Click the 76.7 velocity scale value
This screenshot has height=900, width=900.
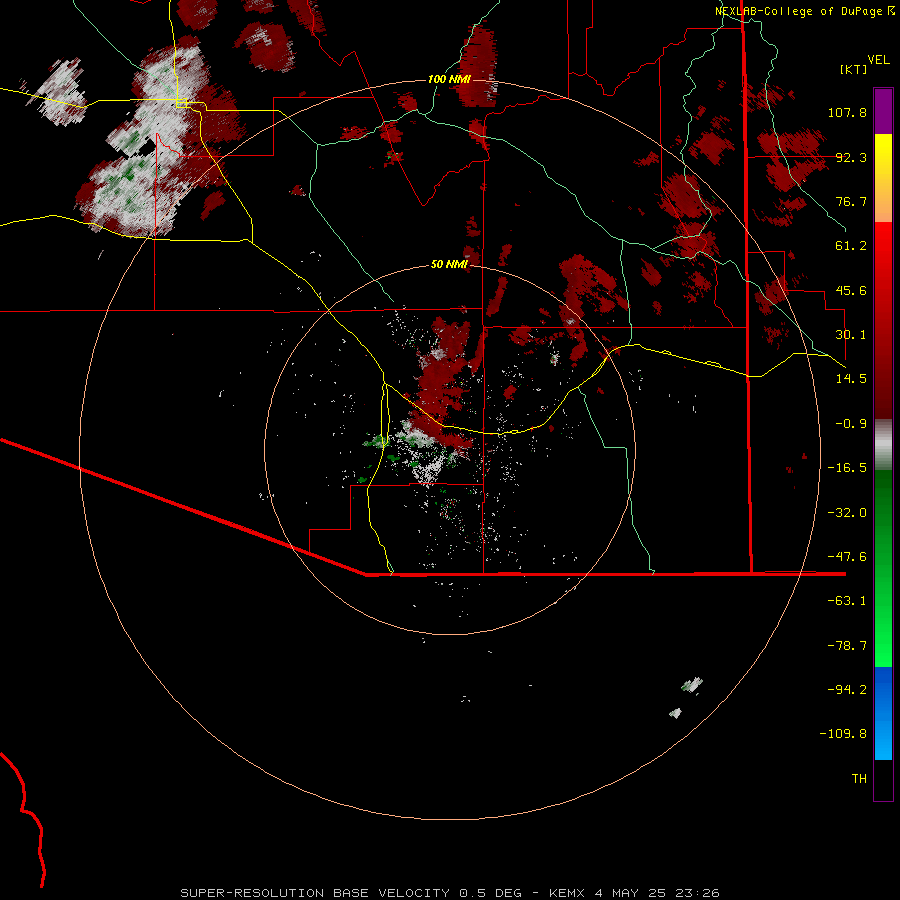click(851, 201)
